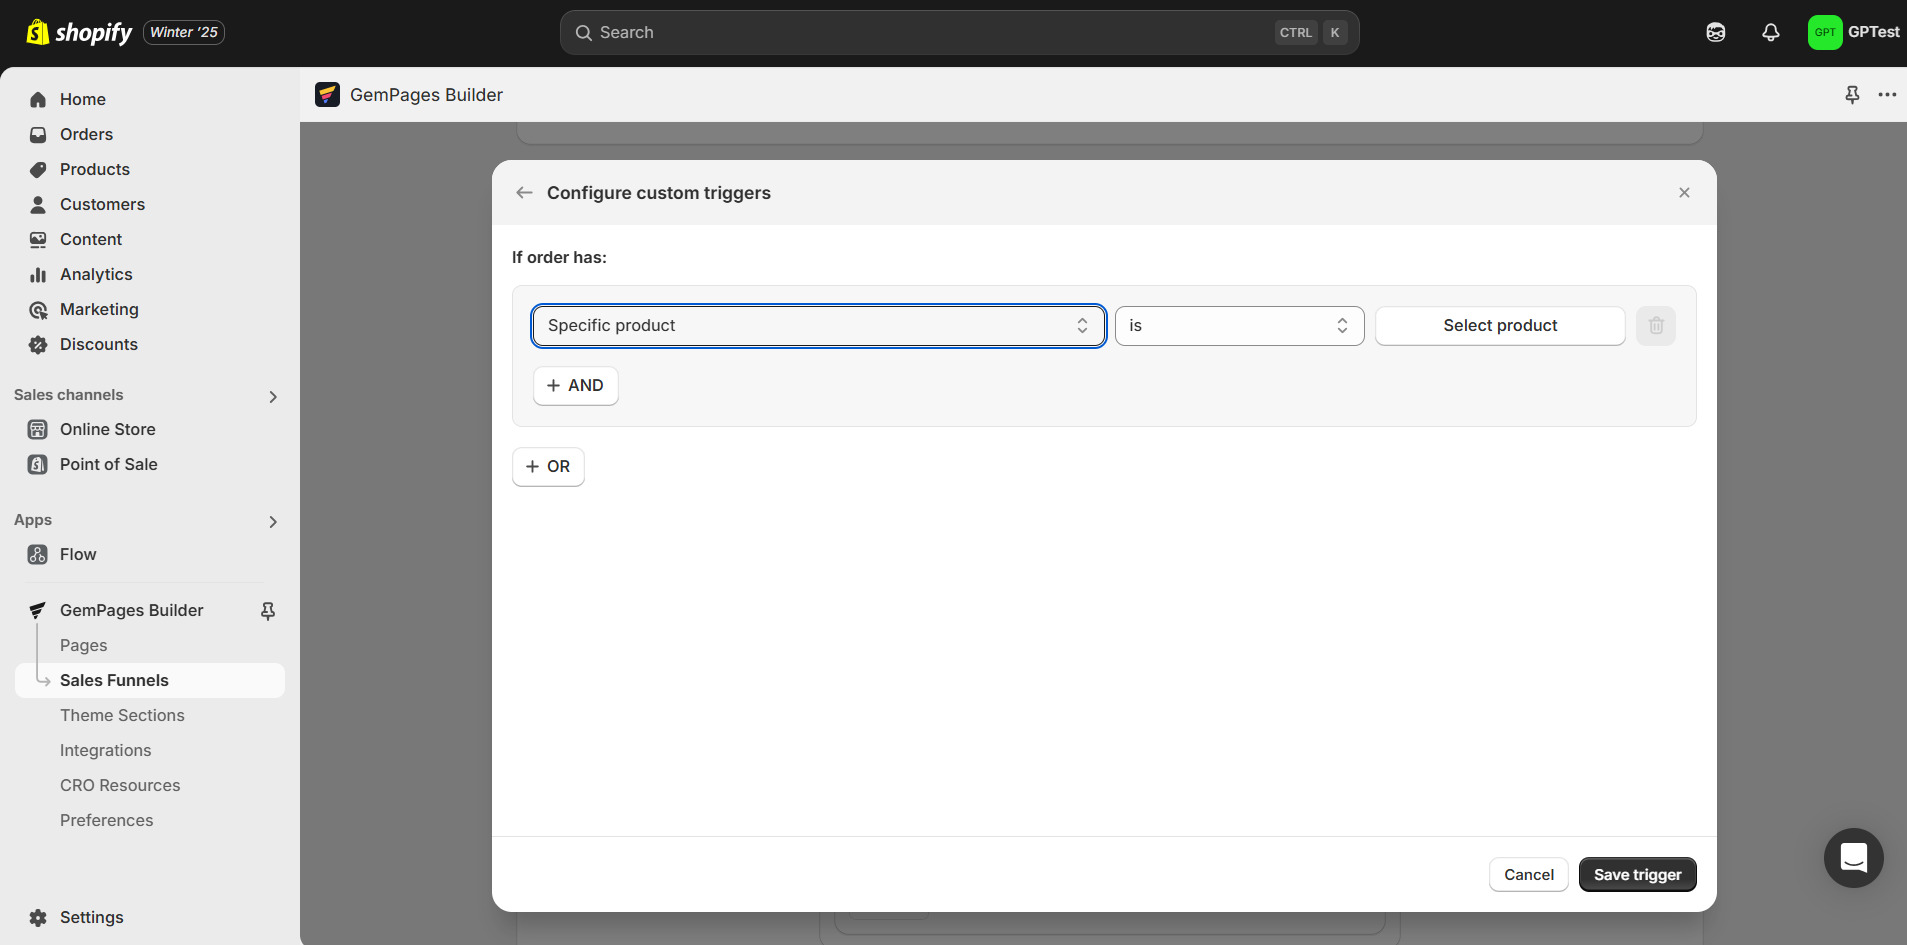1907x945 pixels.
Task: Add an OR condition group
Action: coord(548,467)
